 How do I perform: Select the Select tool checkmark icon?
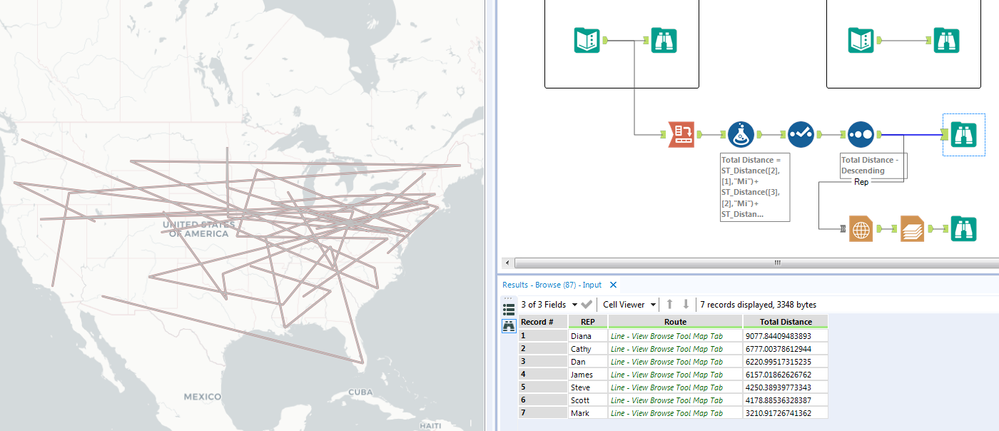(801, 135)
